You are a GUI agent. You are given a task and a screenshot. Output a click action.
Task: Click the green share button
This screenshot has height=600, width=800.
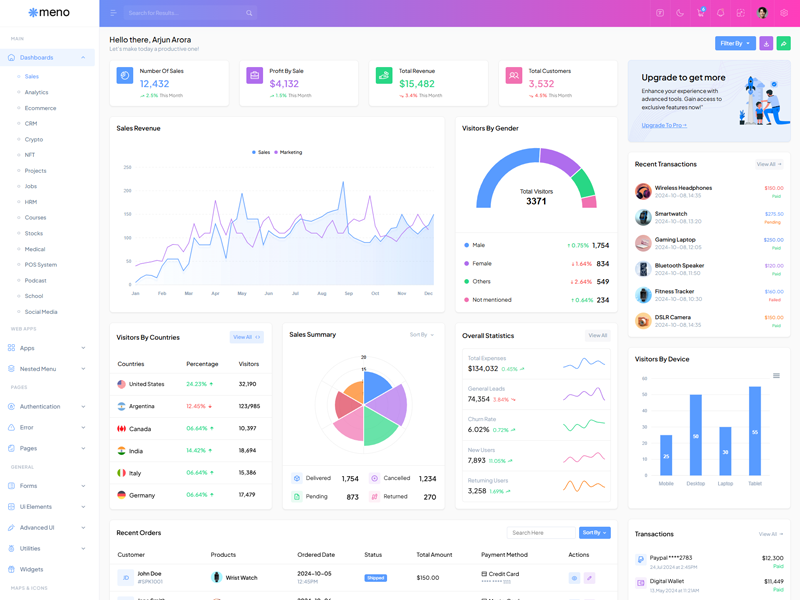784,43
